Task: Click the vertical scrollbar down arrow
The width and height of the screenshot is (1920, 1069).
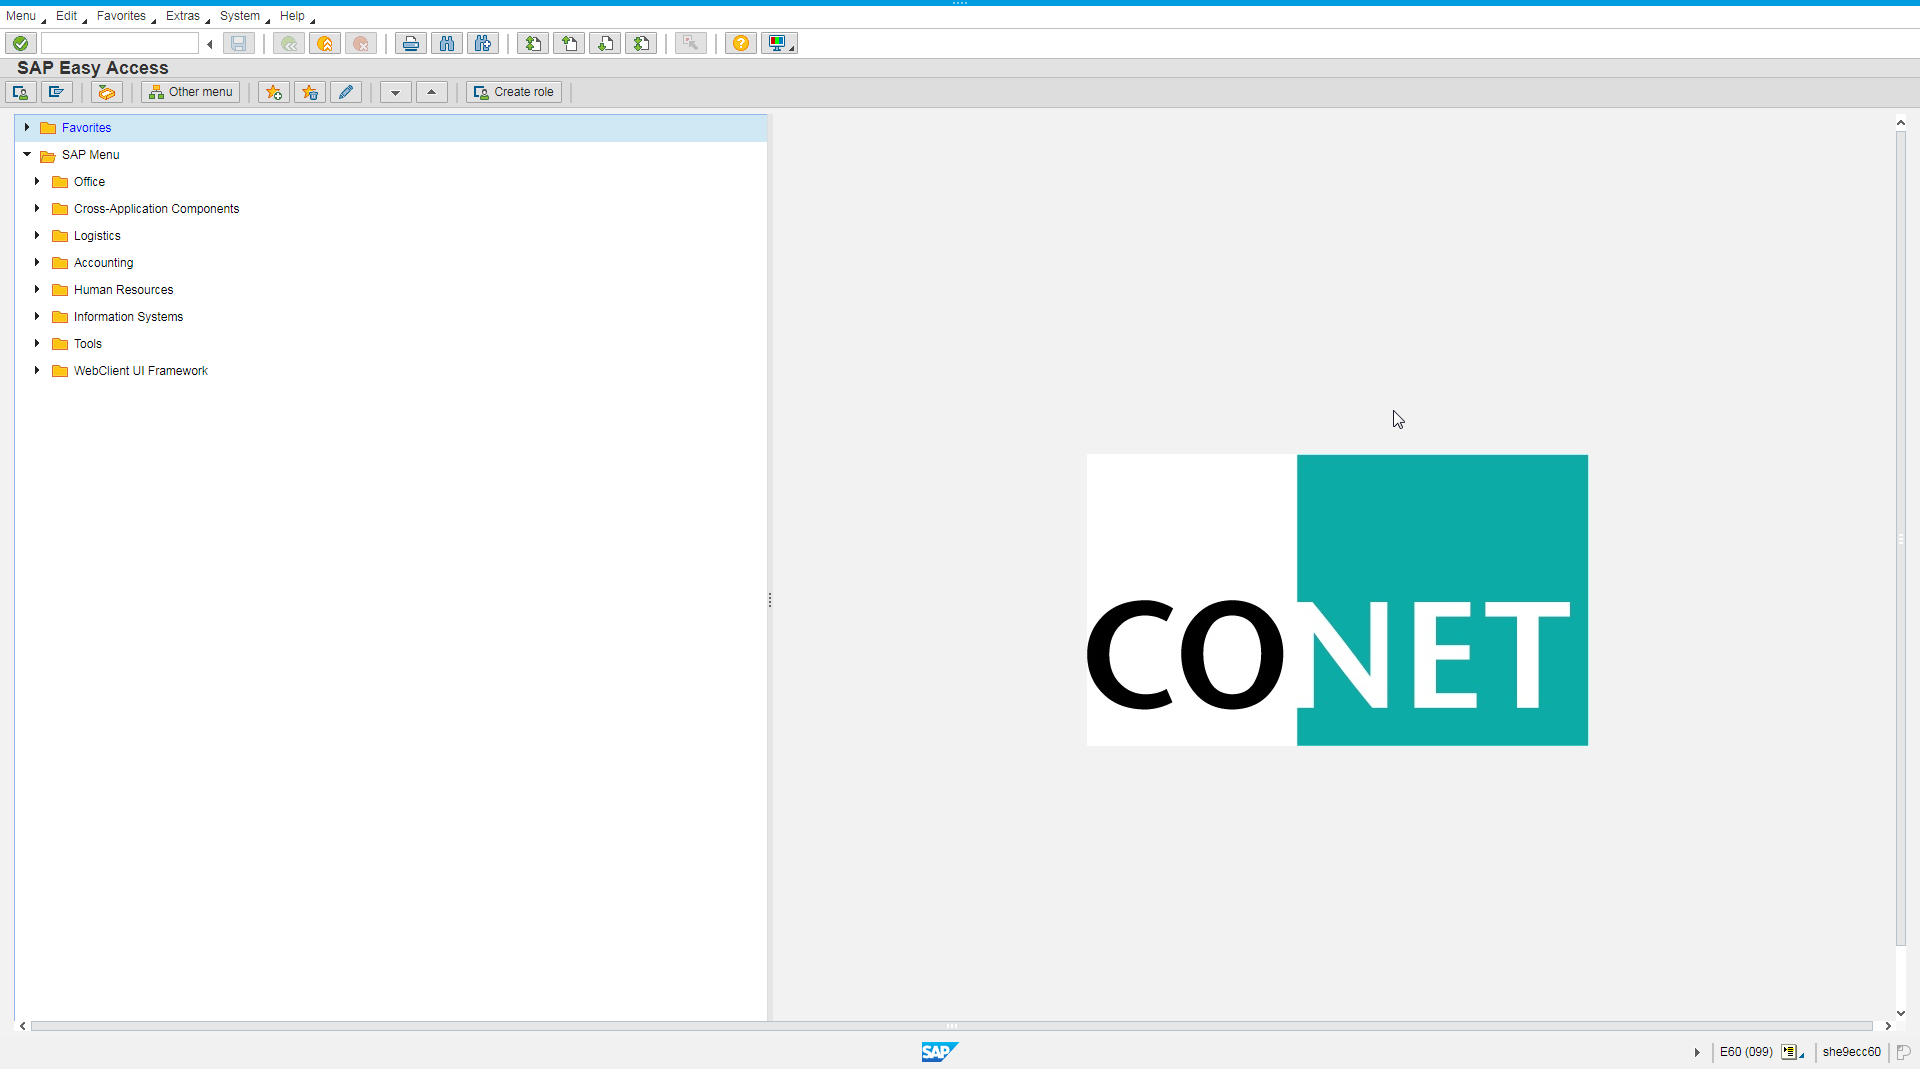Action: 1901,1013
